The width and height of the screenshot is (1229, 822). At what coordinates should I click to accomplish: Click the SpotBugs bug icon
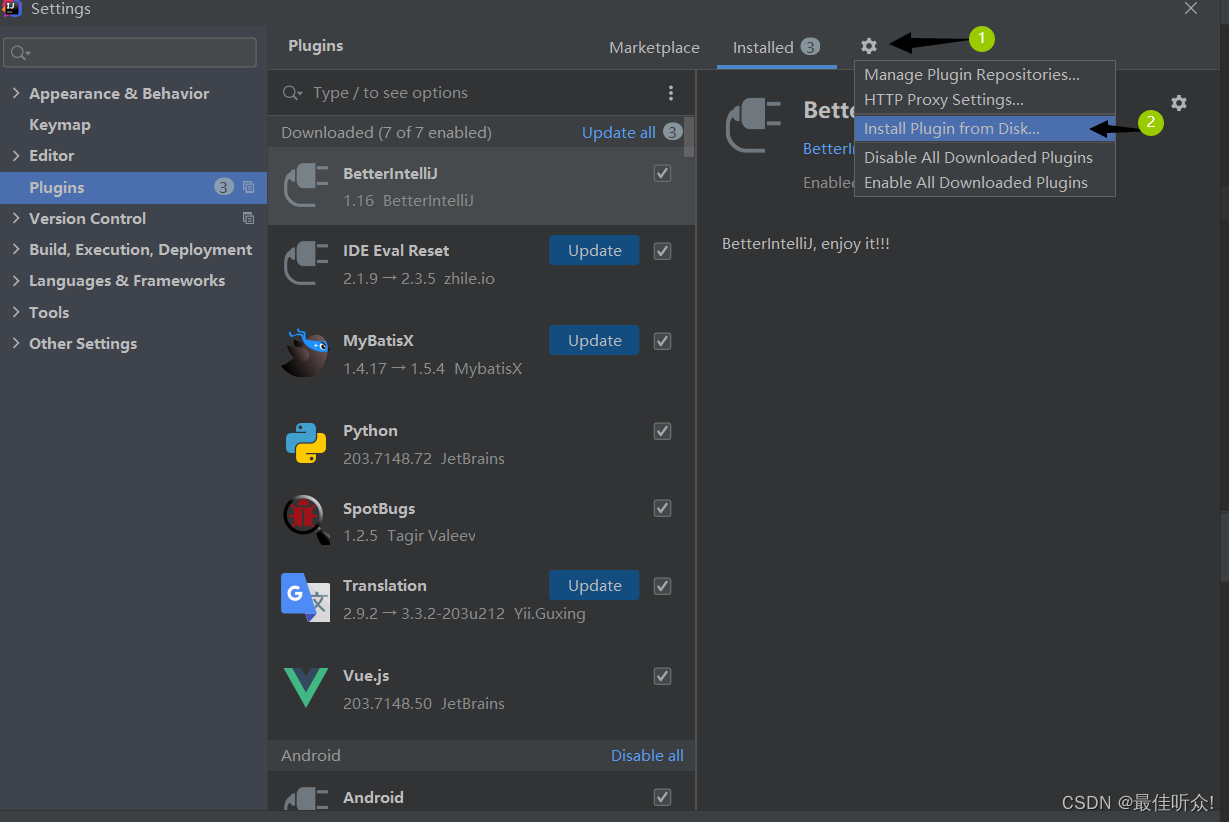306,520
